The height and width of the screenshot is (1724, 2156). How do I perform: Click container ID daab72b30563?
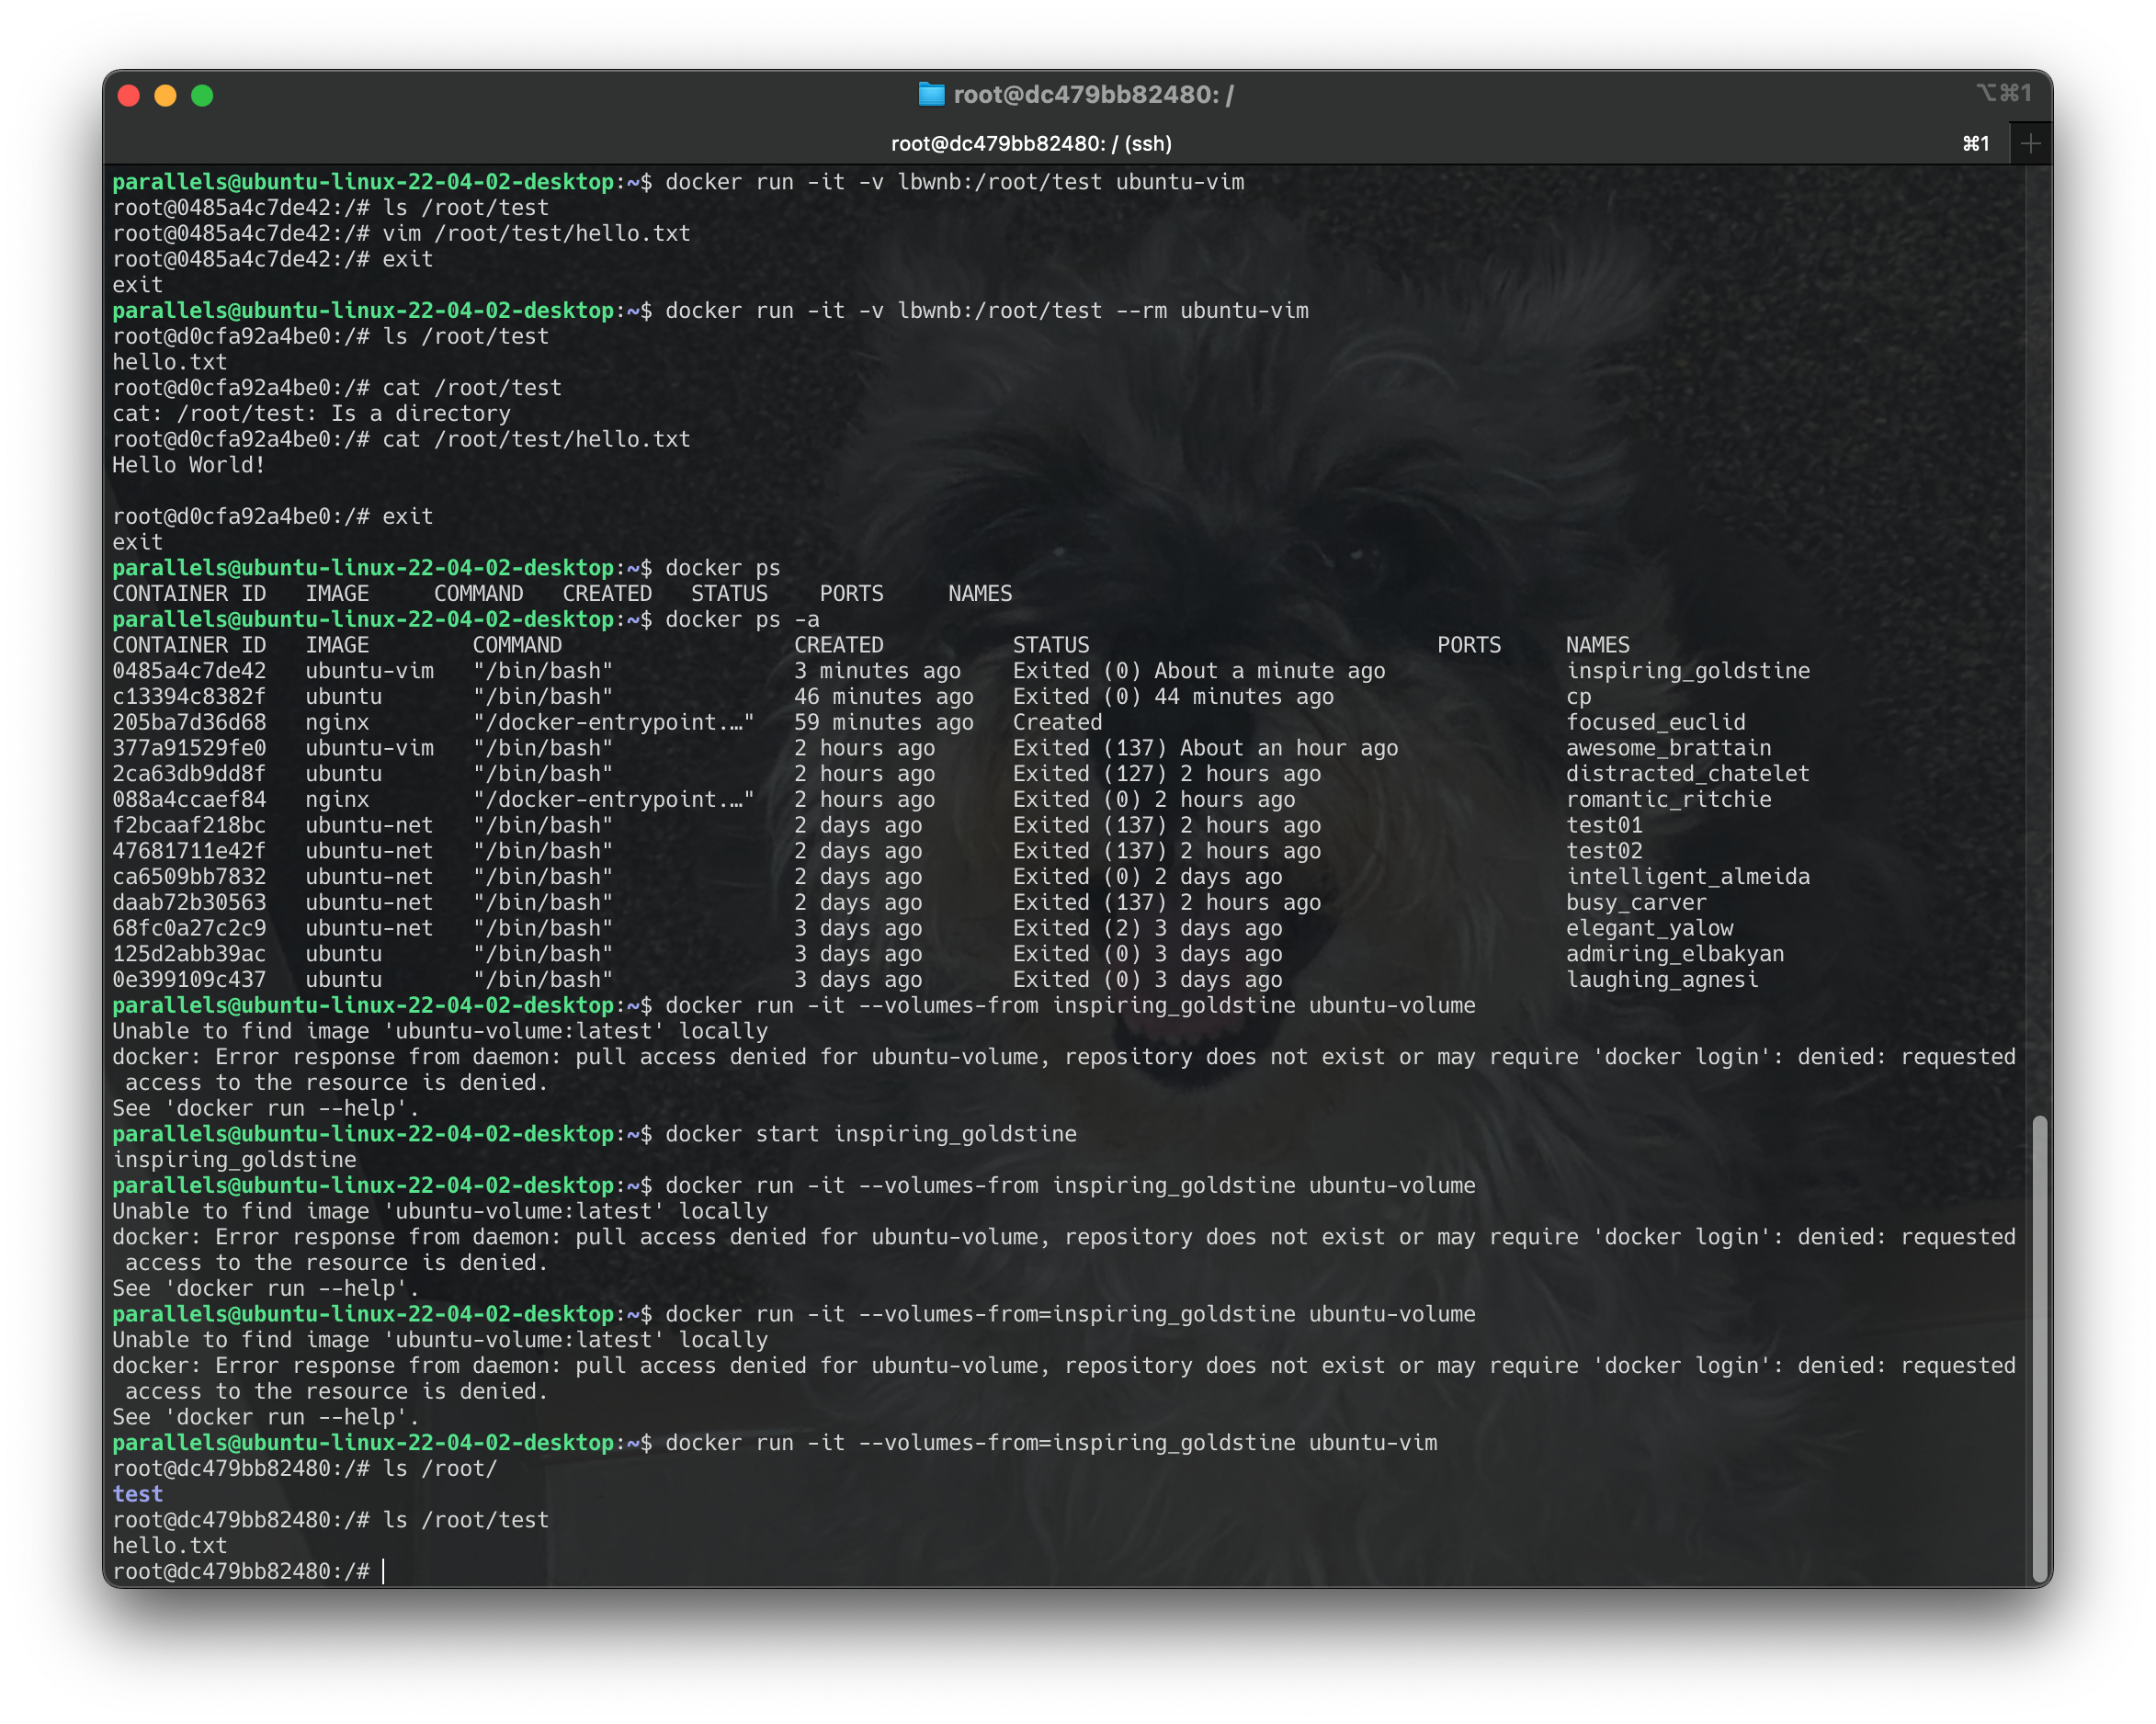(189, 902)
